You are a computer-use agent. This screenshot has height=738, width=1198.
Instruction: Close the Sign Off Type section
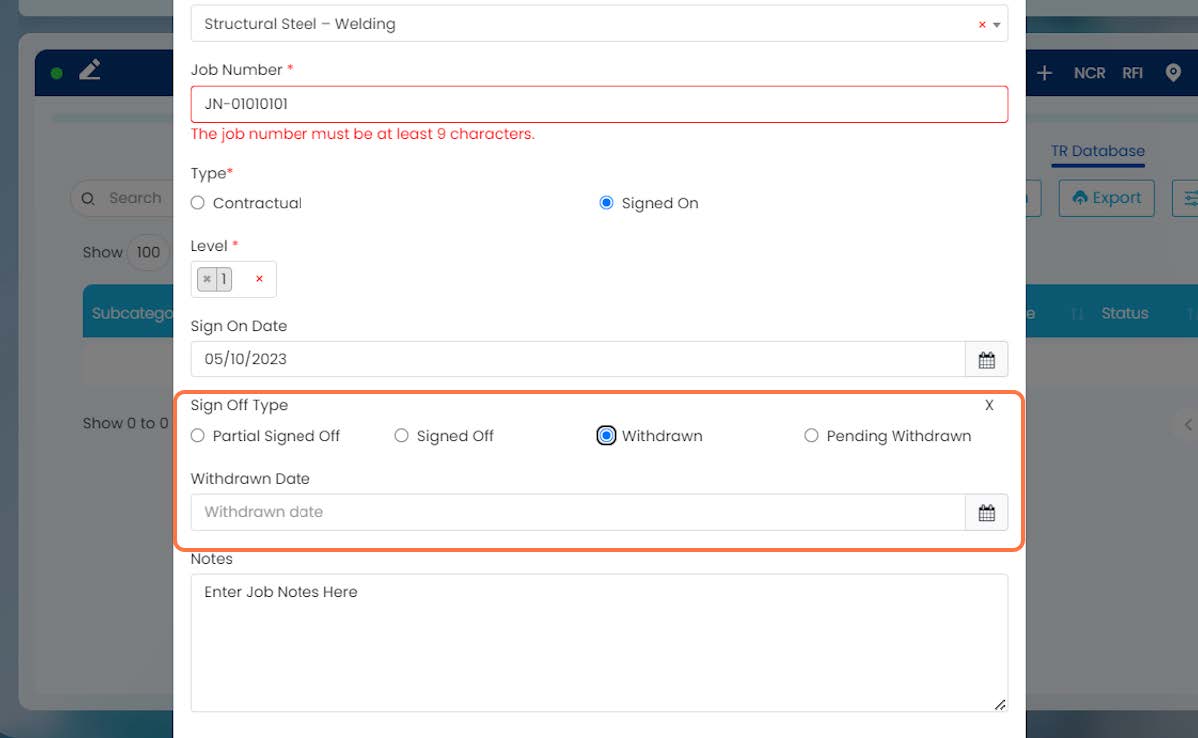coord(989,405)
